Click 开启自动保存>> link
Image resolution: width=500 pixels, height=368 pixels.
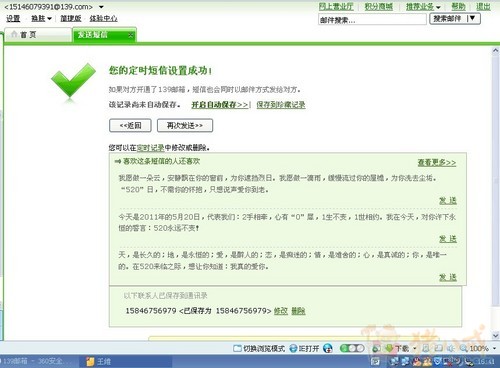(220, 105)
